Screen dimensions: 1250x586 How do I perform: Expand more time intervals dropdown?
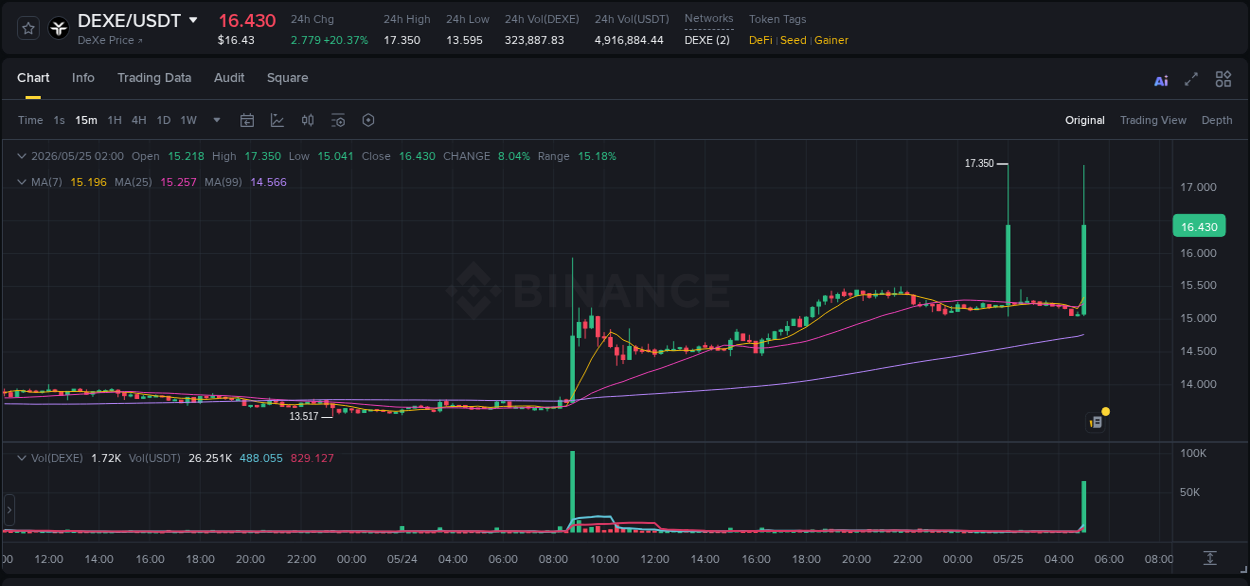[x=217, y=120]
